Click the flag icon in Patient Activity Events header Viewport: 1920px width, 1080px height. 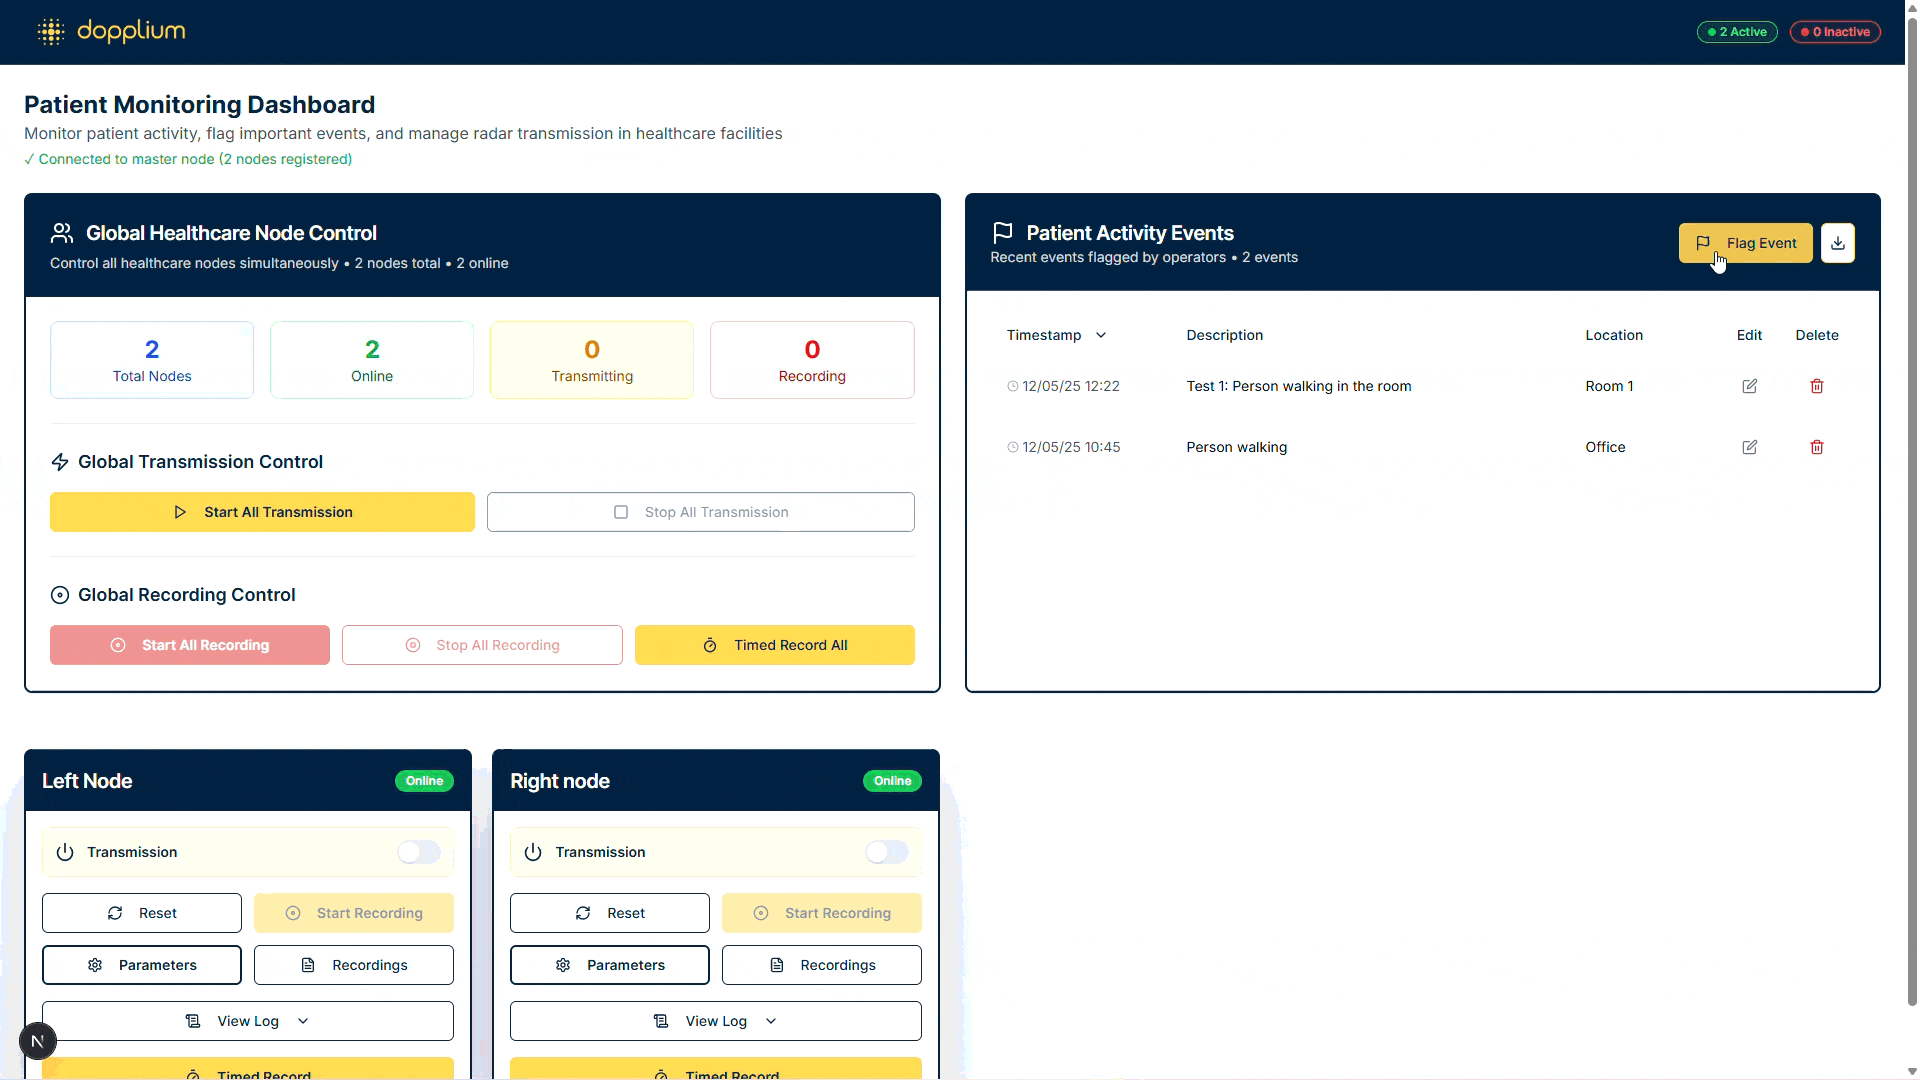(1002, 232)
